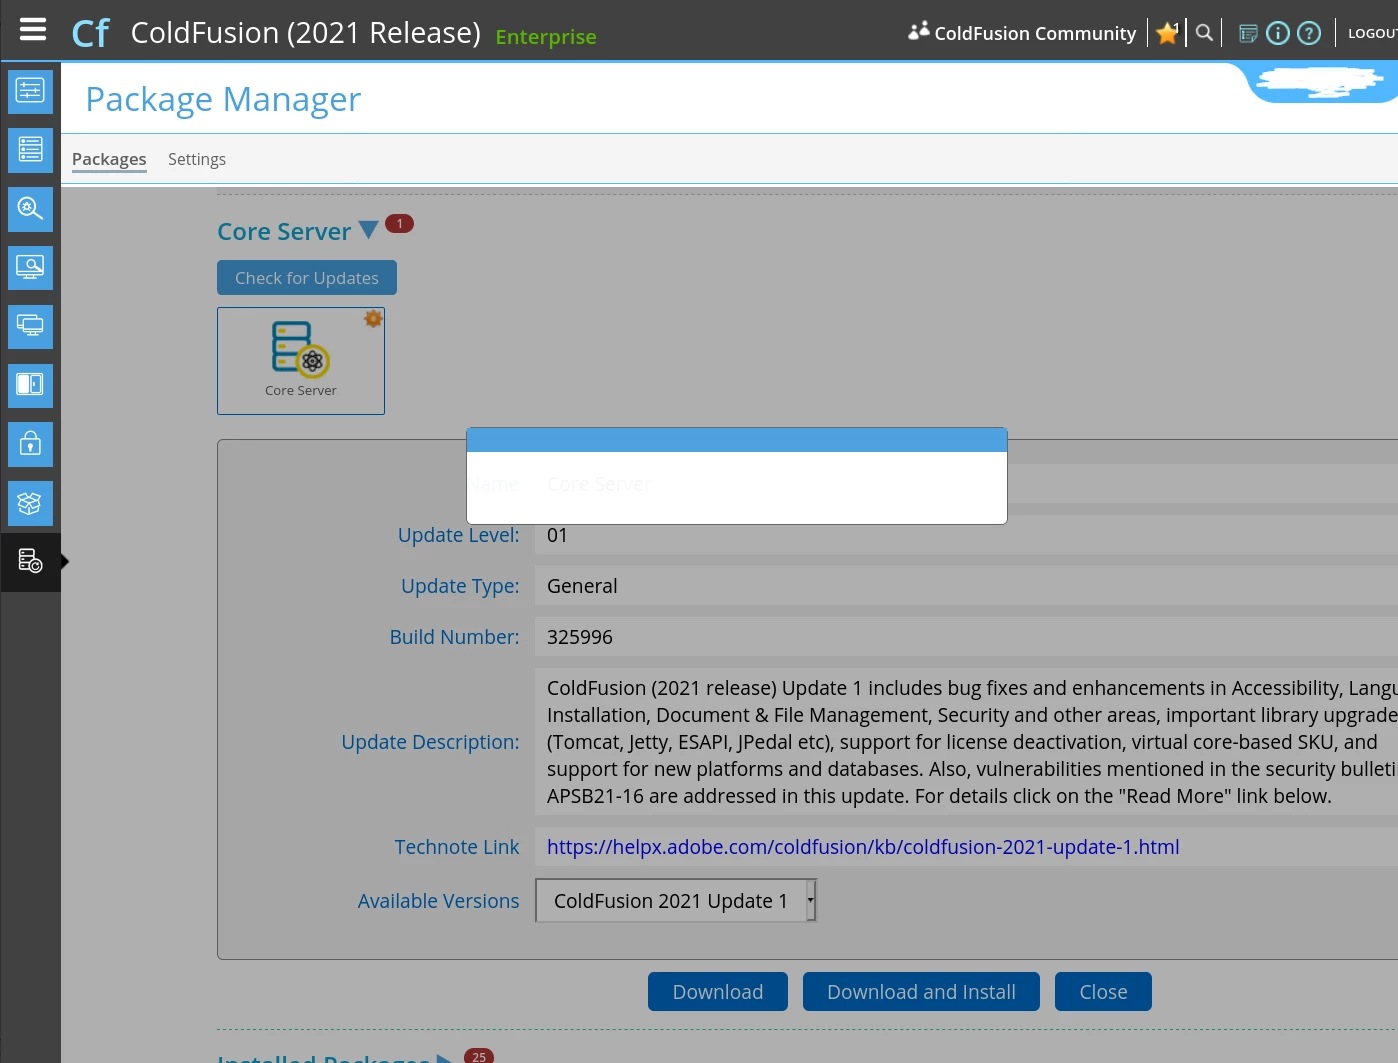Image resolution: width=1398 pixels, height=1063 pixels.
Task: Click the Enterprise edition label
Action: [x=546, y=37]
